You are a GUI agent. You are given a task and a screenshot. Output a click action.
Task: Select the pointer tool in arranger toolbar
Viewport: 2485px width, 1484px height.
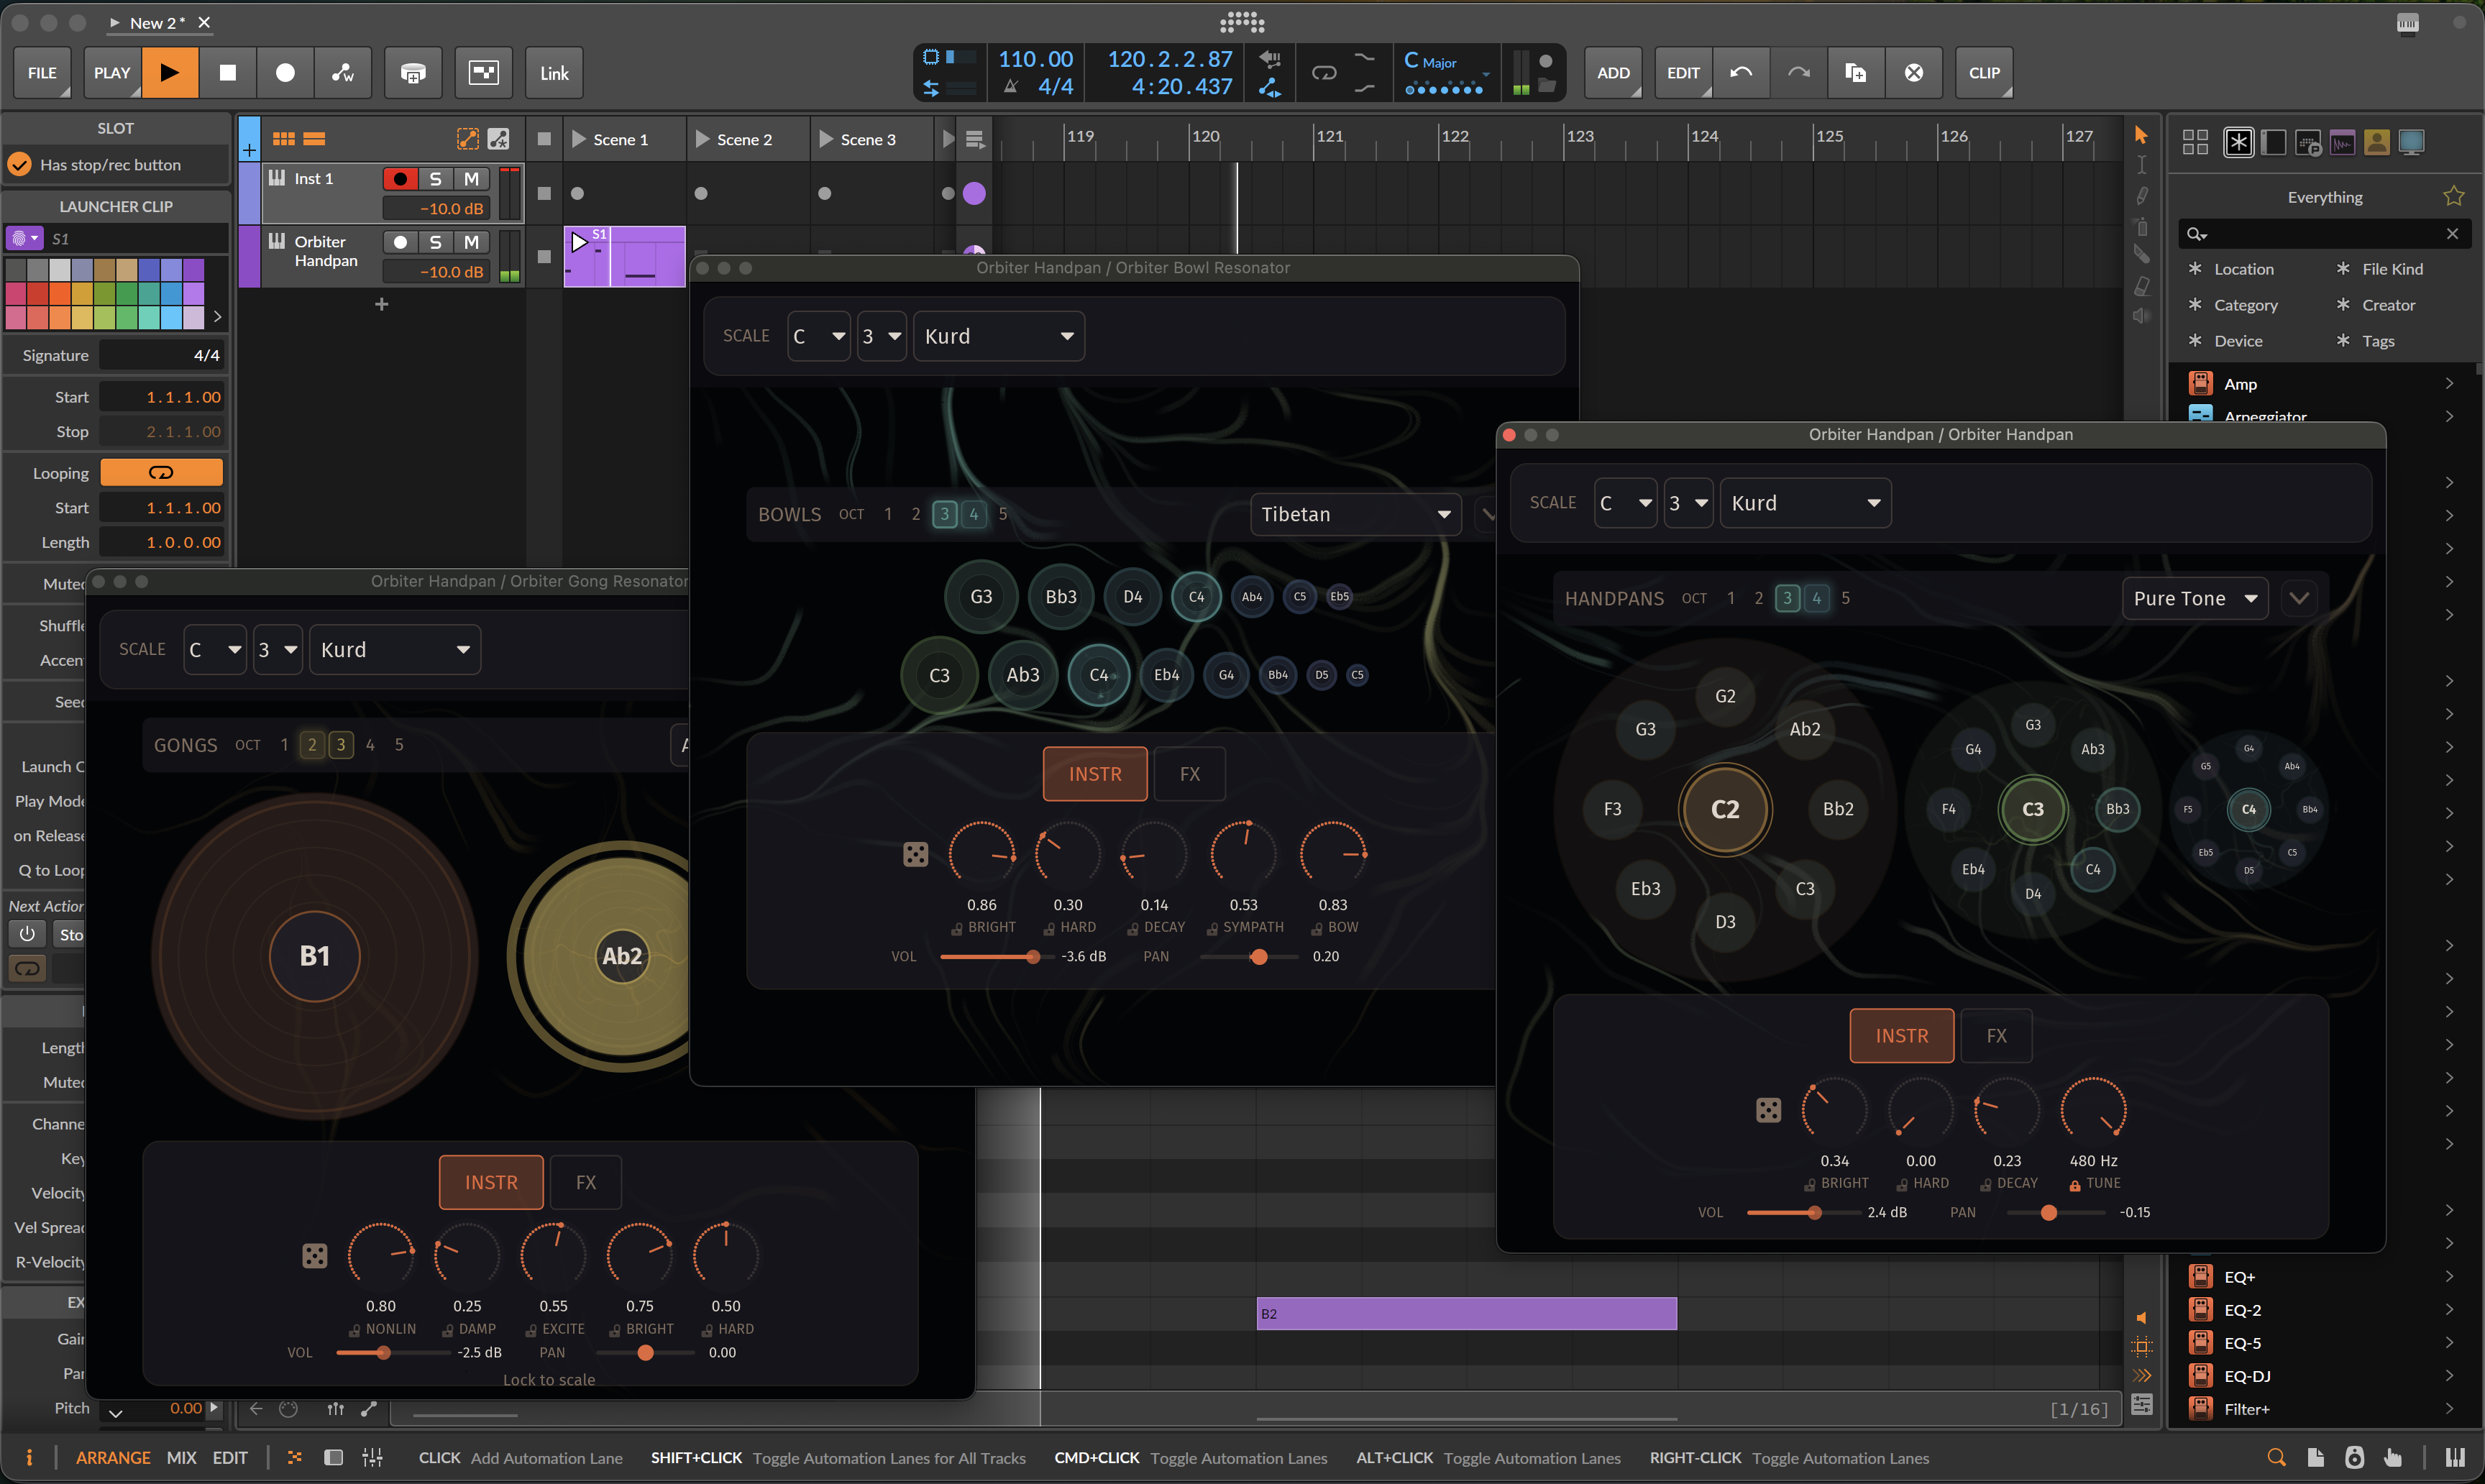2141,134
